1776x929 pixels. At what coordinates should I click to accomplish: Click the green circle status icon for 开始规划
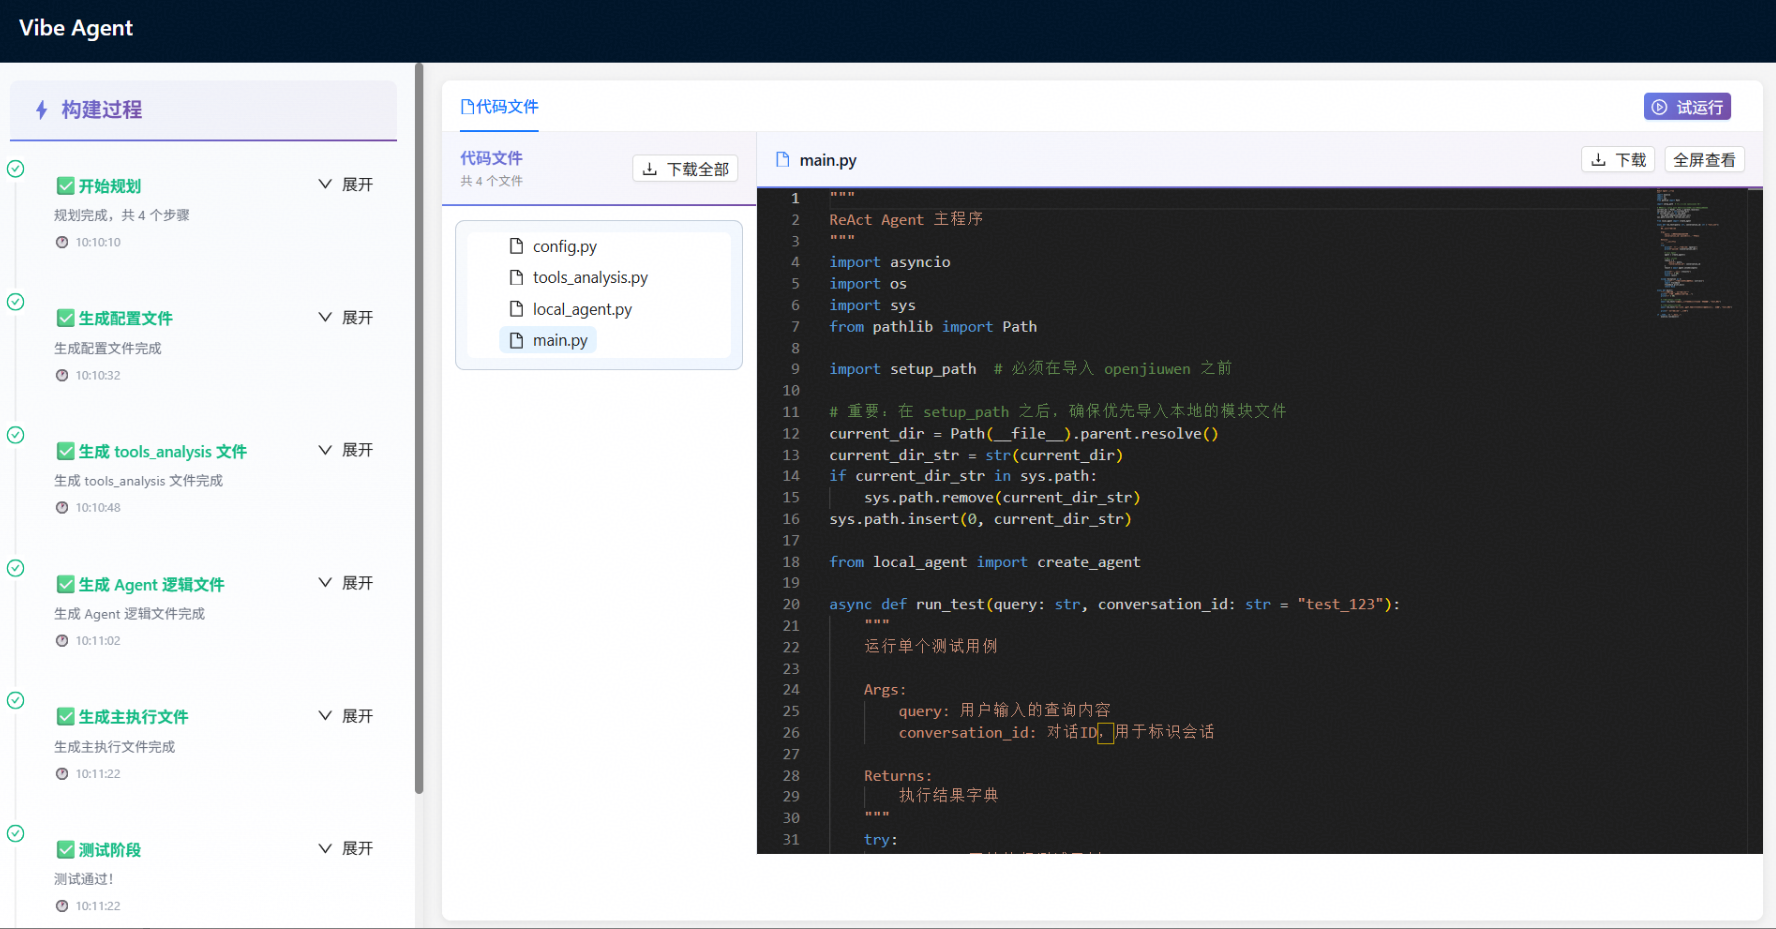(x=16, y=169)
